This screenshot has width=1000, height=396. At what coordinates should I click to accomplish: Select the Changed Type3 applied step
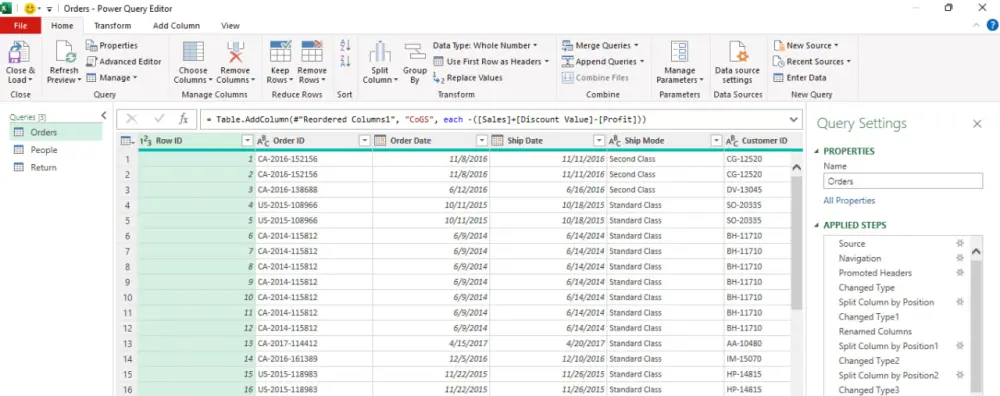pyautogui.click(x=869, y=390)
